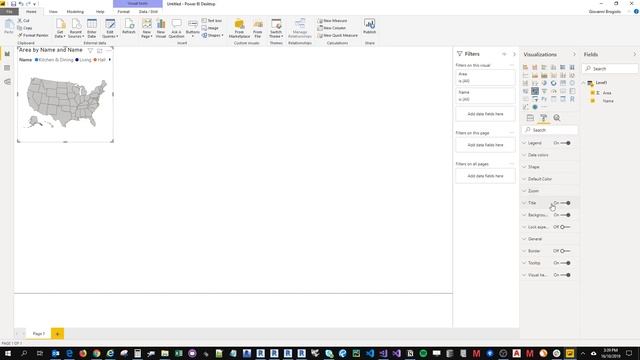Turn on the Lock aspect switch

click(565, 227)
